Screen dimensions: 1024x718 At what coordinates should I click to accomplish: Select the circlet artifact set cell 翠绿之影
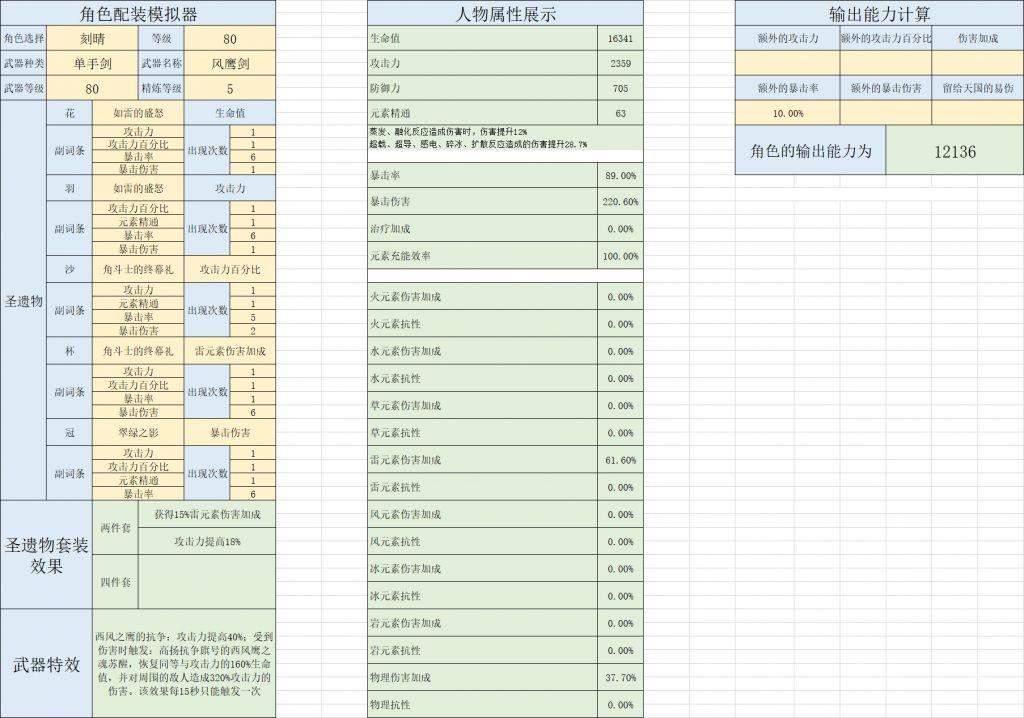tap(138, 432)
